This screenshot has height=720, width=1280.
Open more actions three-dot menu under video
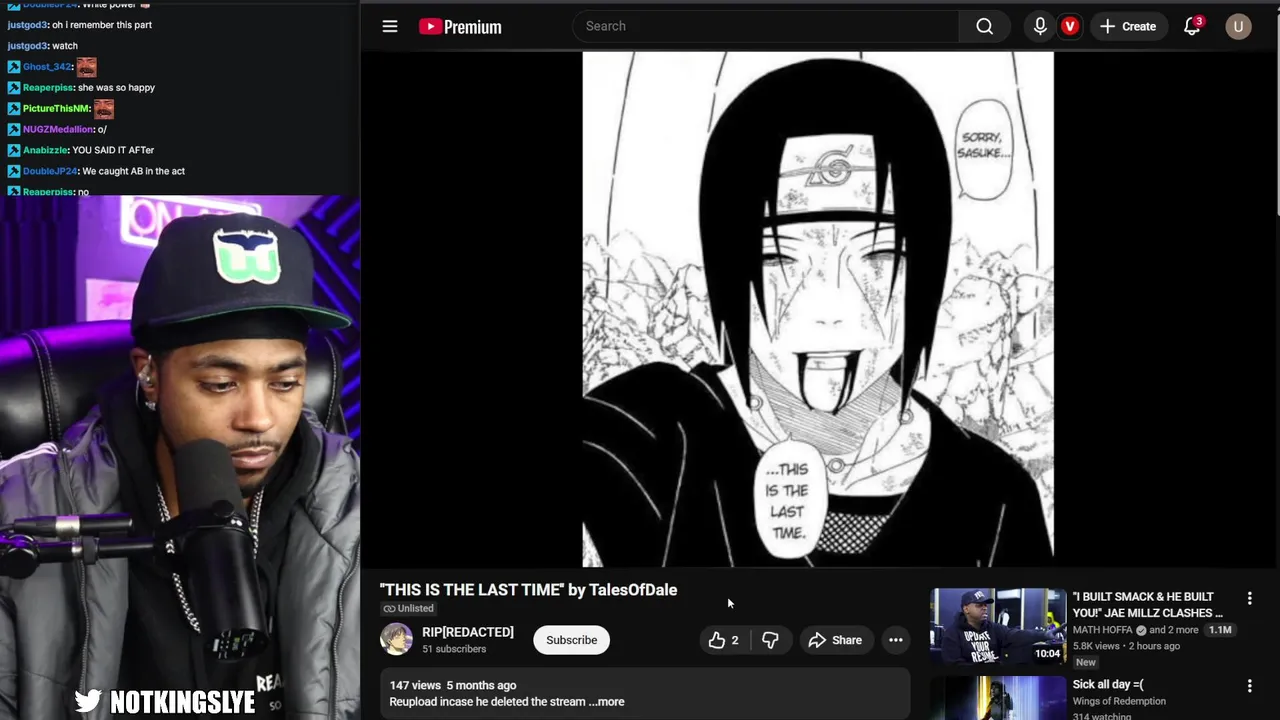[x=896, y=640]
